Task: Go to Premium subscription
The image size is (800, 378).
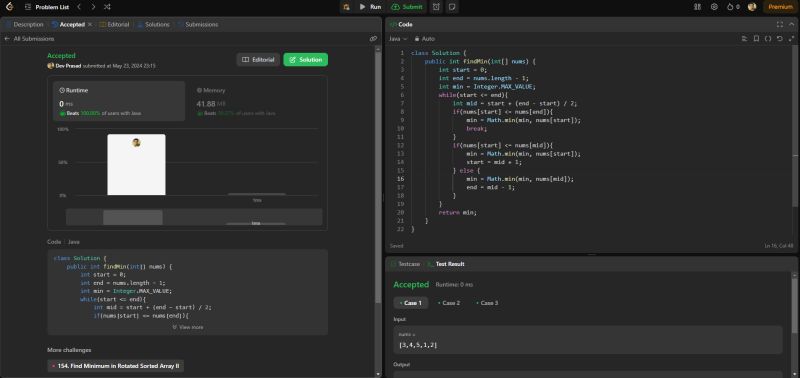Action: click(780, 7)
